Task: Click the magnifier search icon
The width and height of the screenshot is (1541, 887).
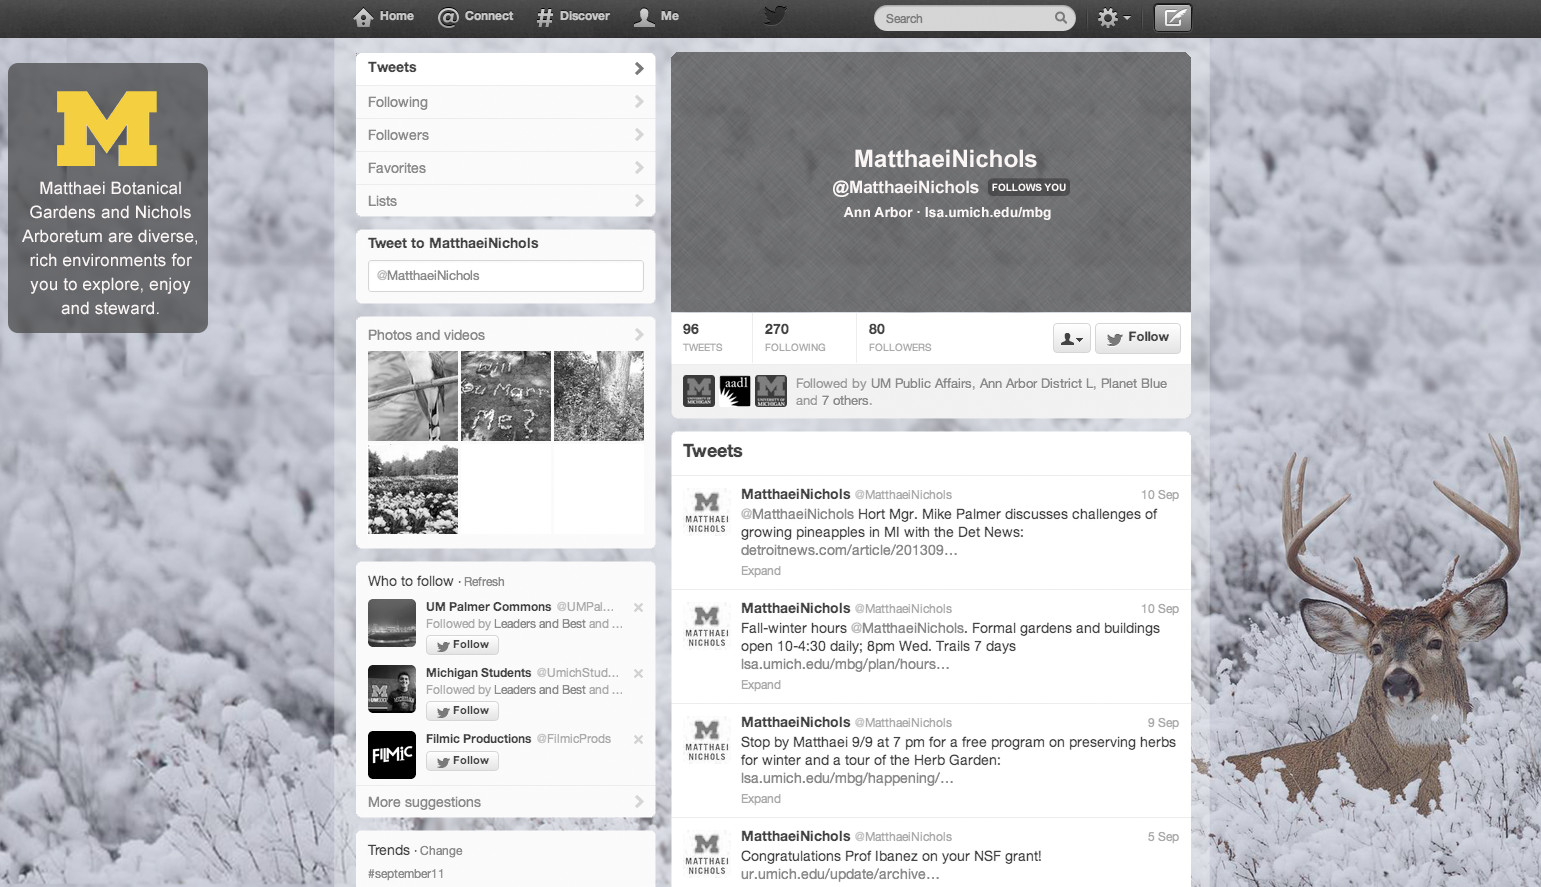Action: (x=1061, y=18)
